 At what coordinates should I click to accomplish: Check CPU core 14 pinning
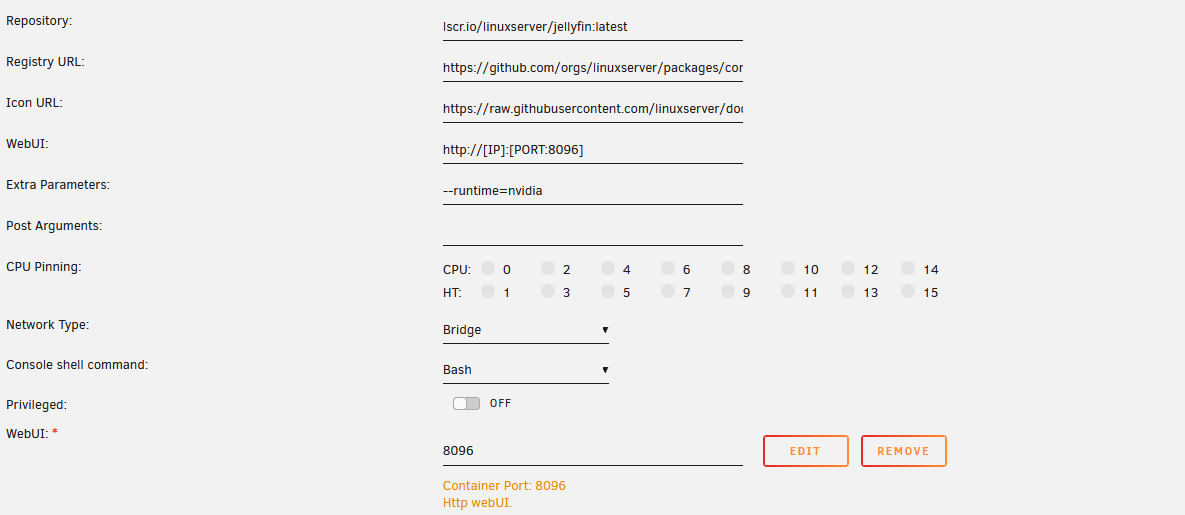pos(908,268)
